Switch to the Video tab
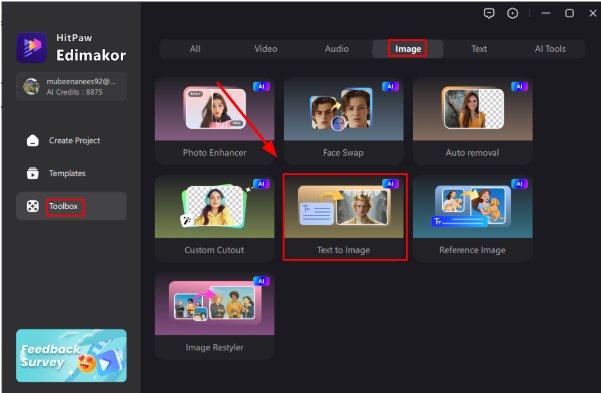The image size is (601, 393). tap(266, 49)
